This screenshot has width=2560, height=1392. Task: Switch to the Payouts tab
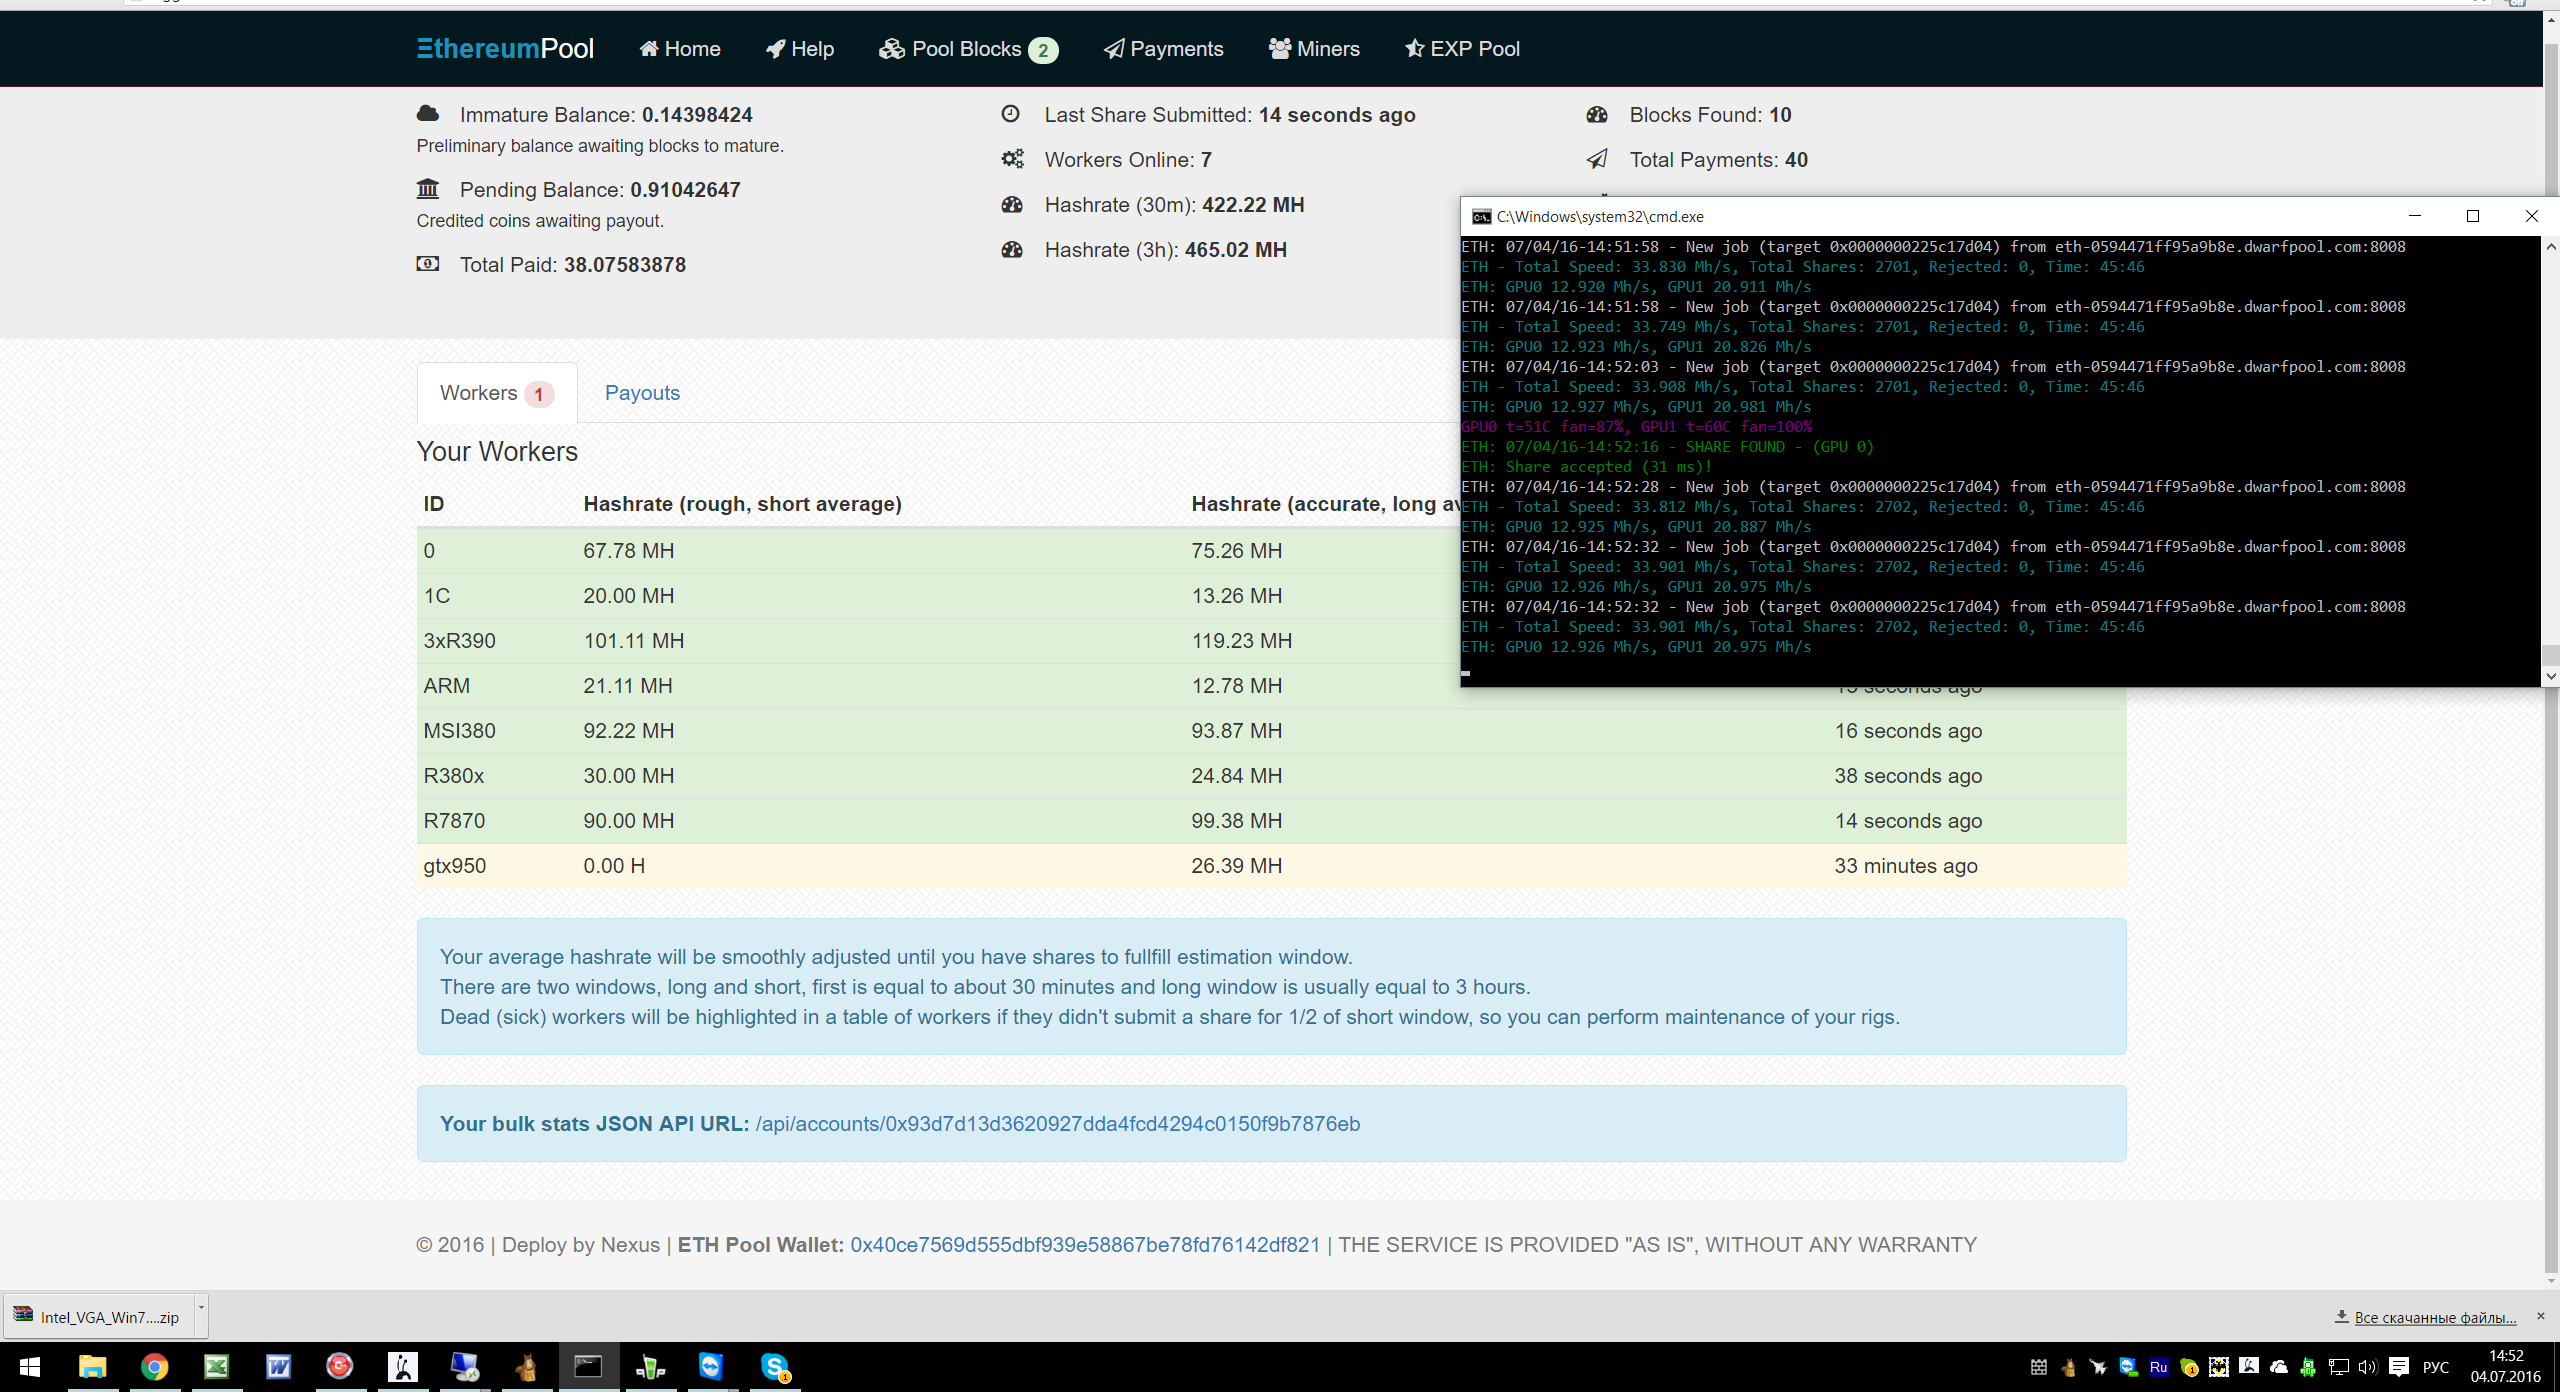point(642,393)
